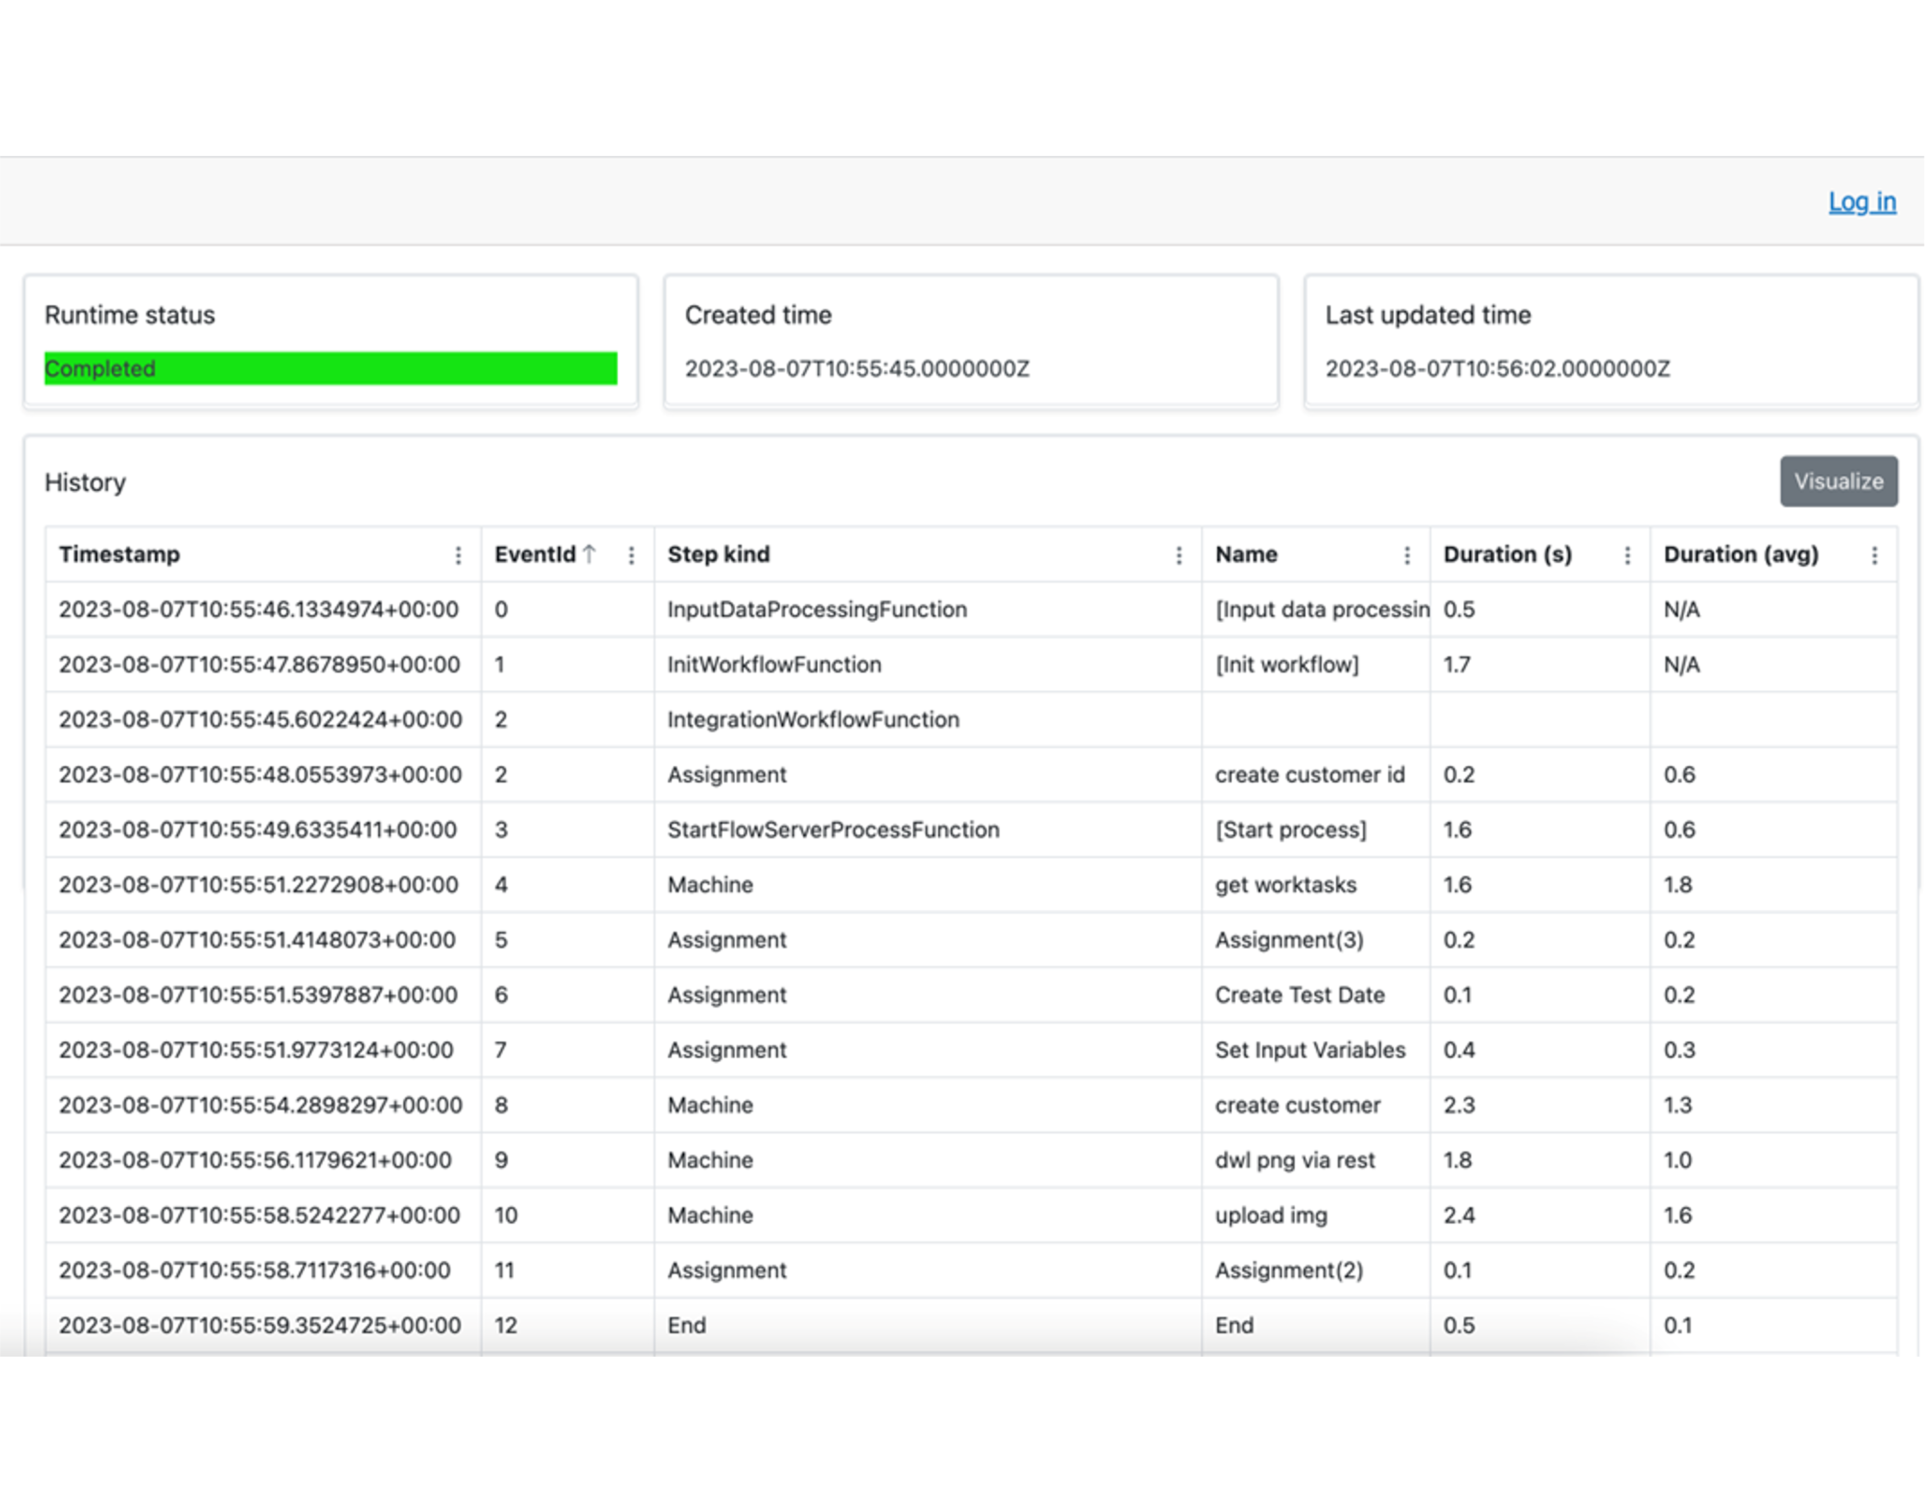Viewport: 1930px width, 1512px height.
Task: Open the Log in link
Action: (1862, 201)
